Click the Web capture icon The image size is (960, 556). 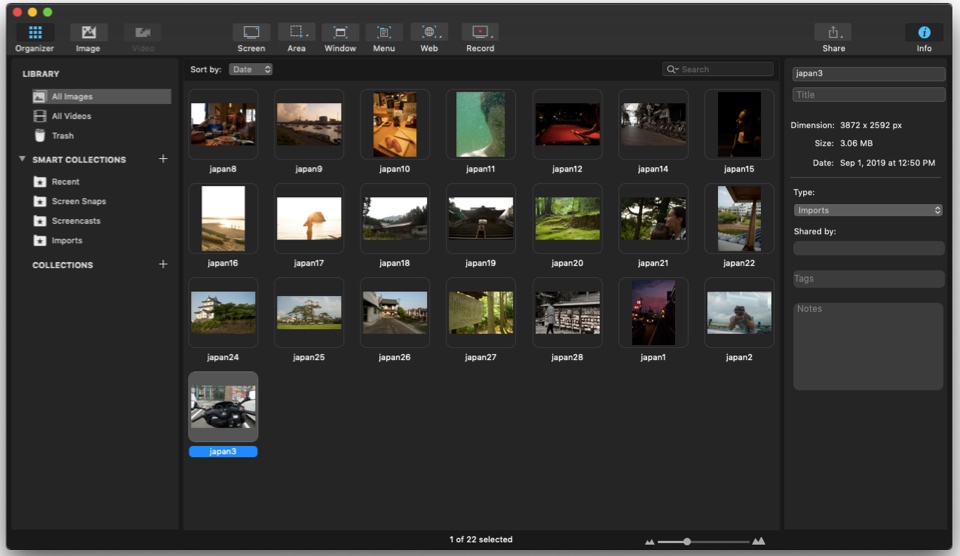[429, 33]
